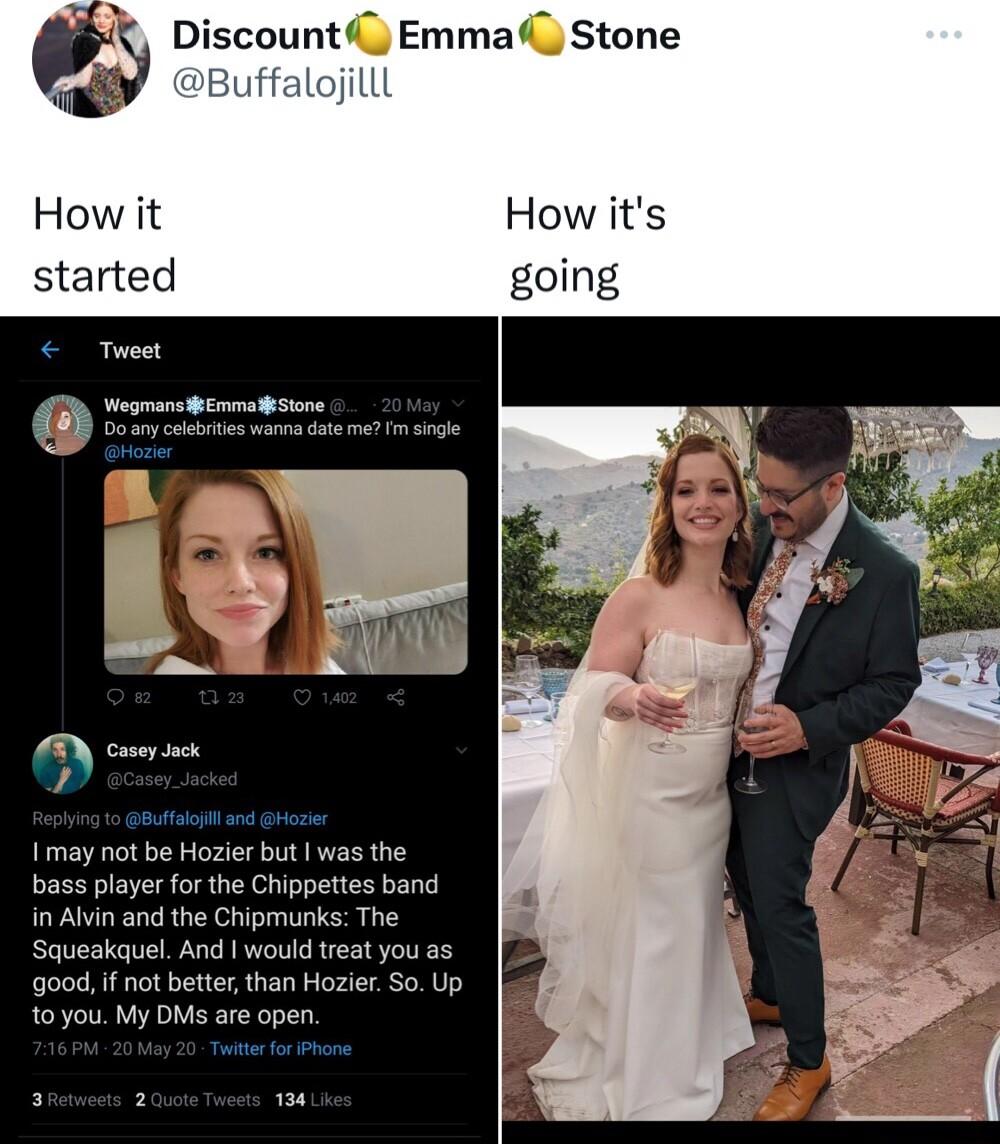Open the selfie photo in the quoted tweet
This screenshot has width=1000, height=1144.
pos(285,572)
